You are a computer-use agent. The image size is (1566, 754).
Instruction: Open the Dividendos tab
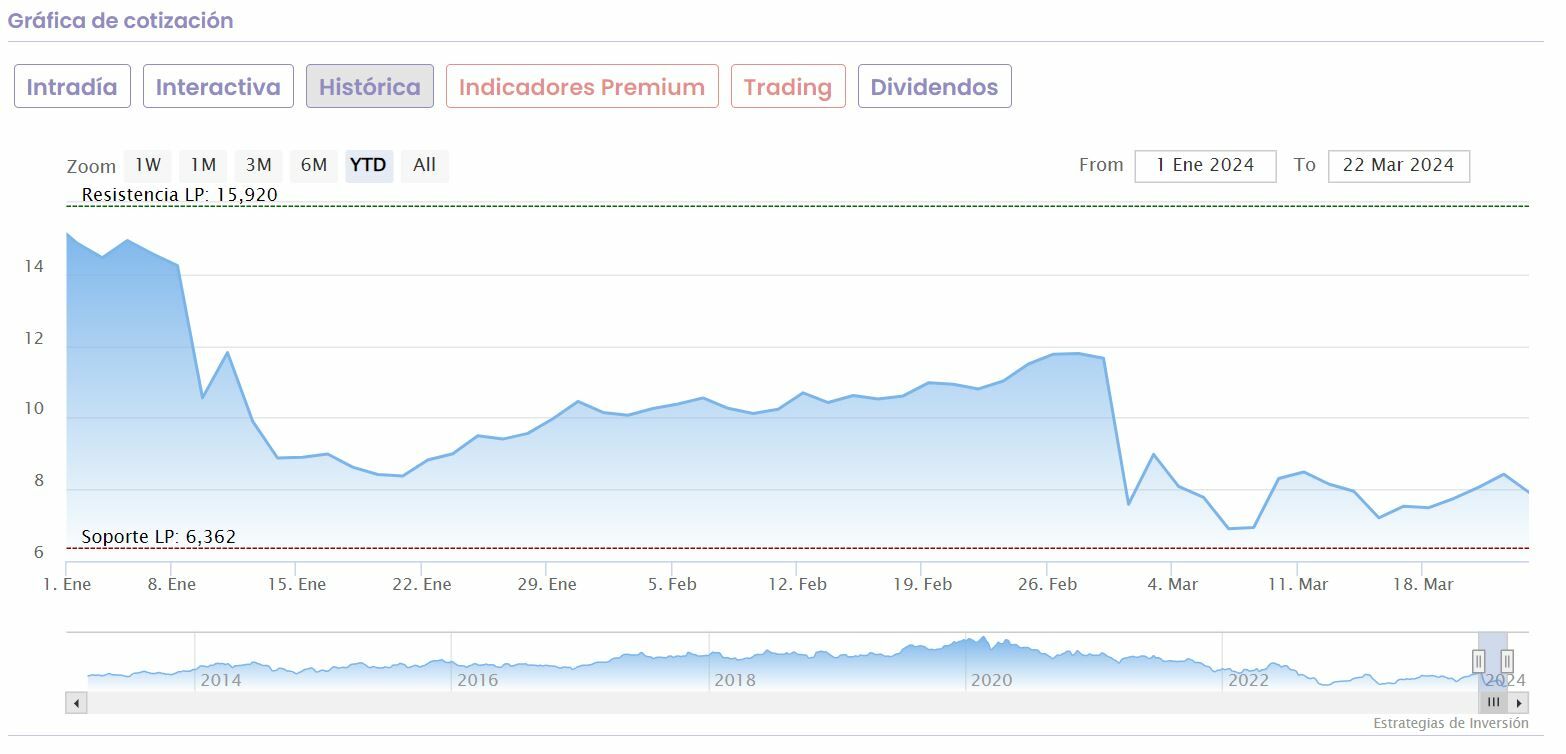[934, 87]
